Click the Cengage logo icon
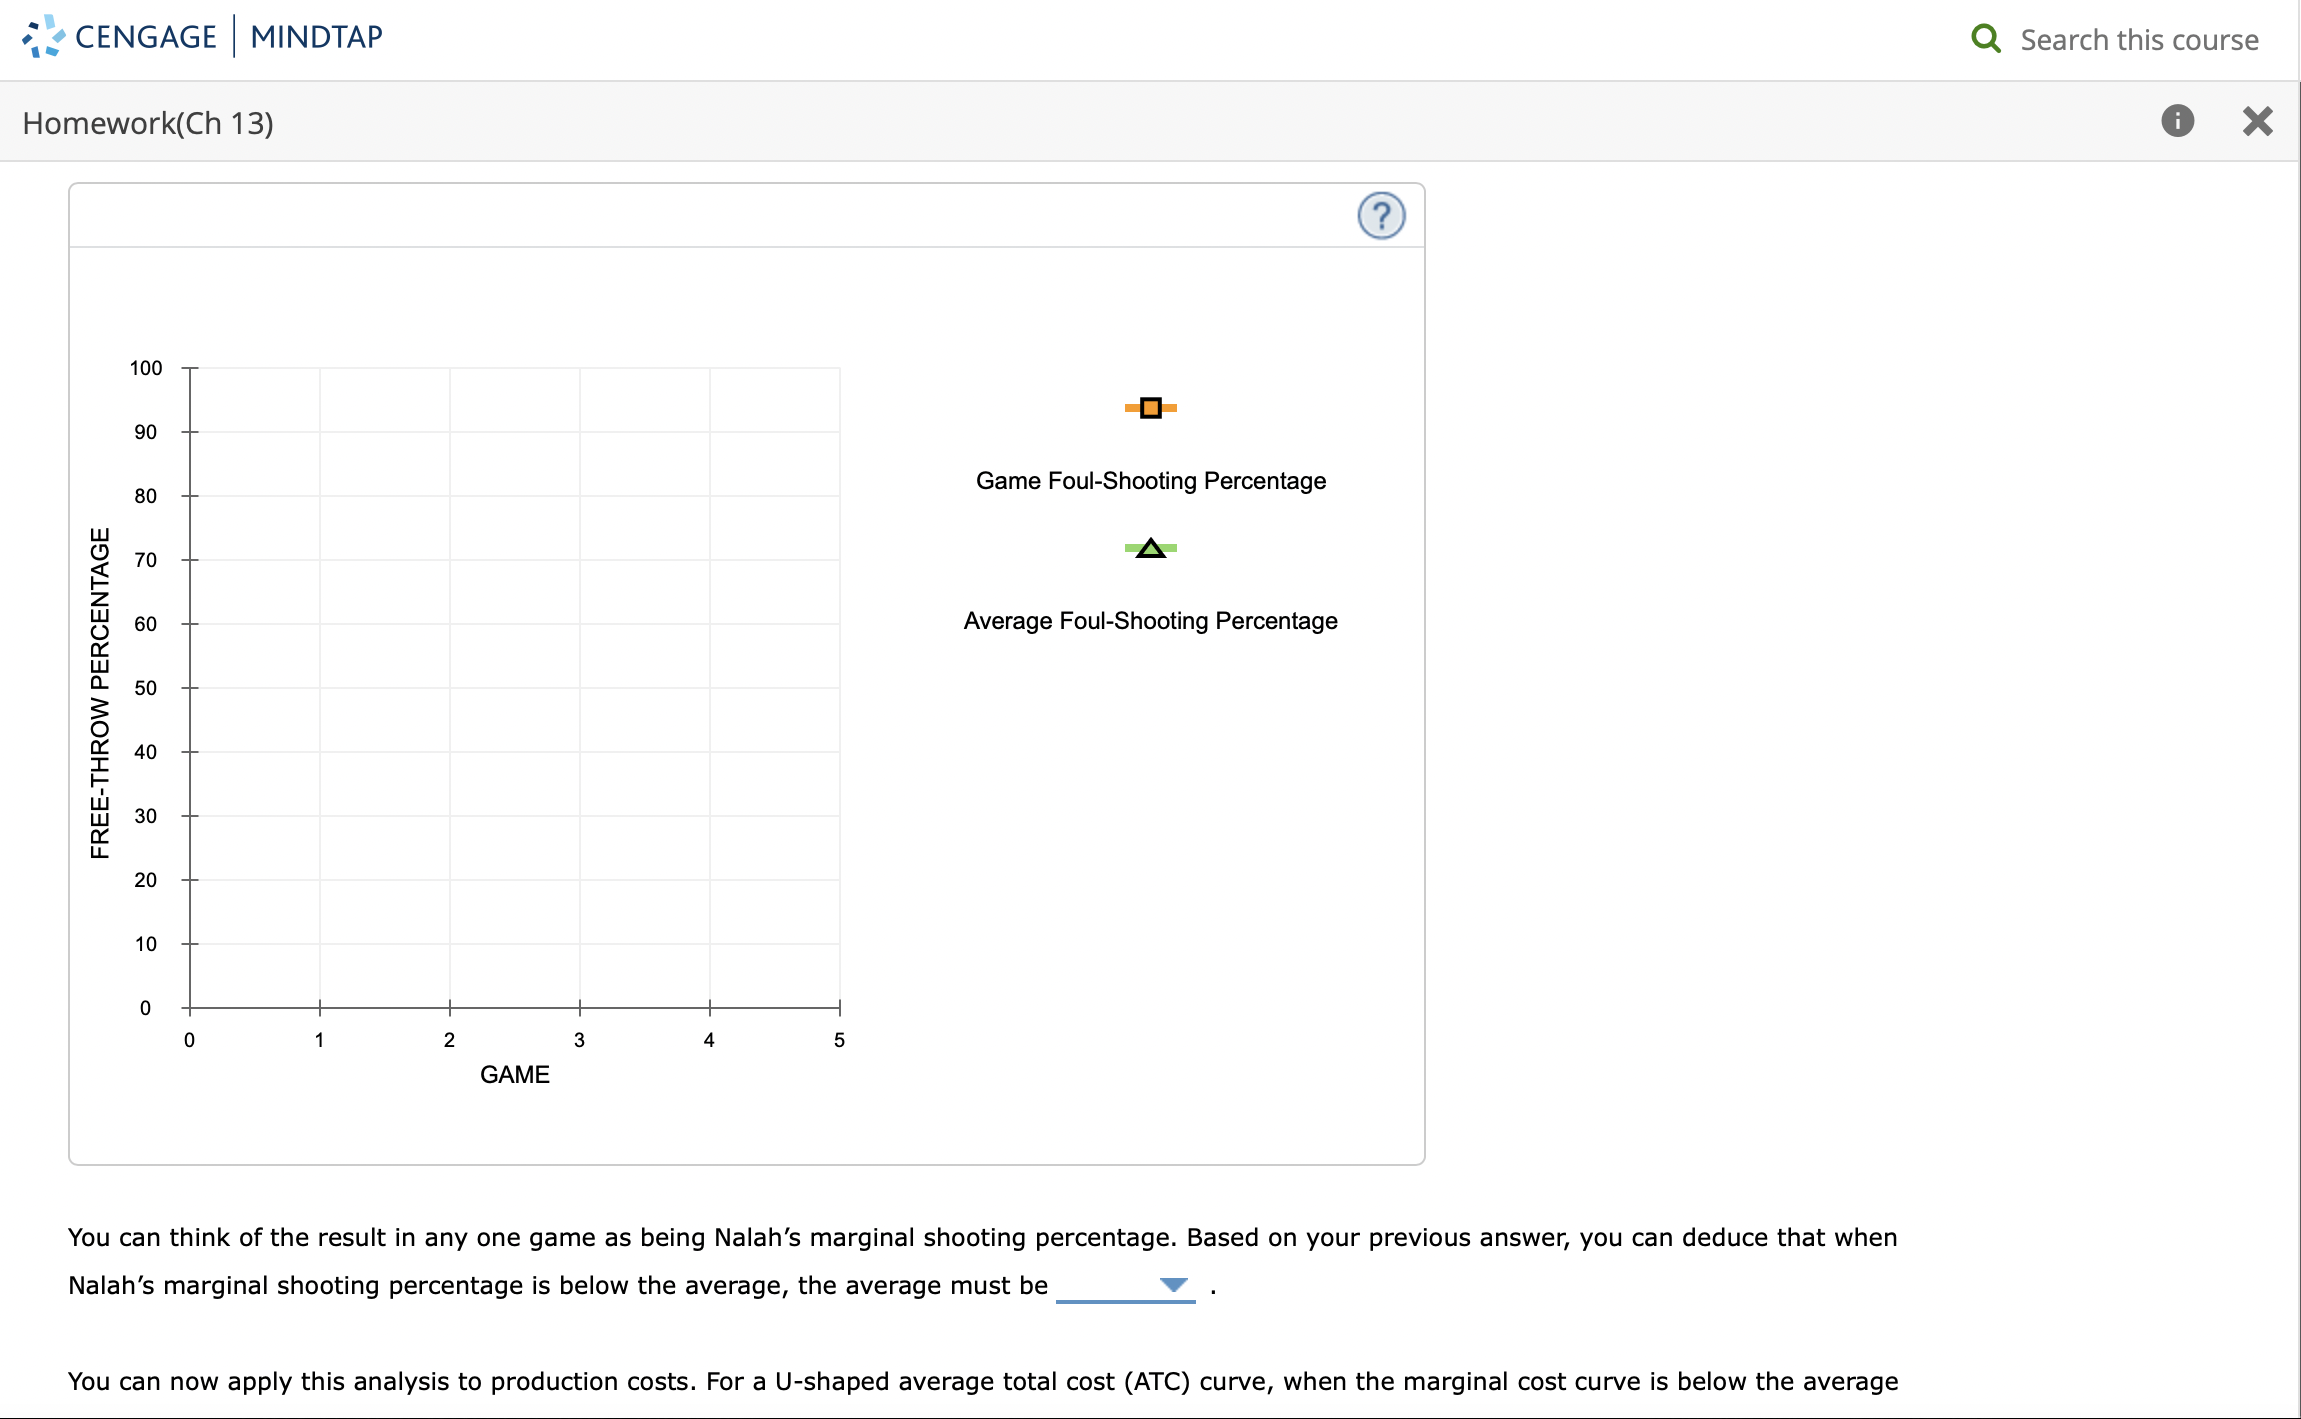2301x1419 pixels. click(x=43, y=36)
